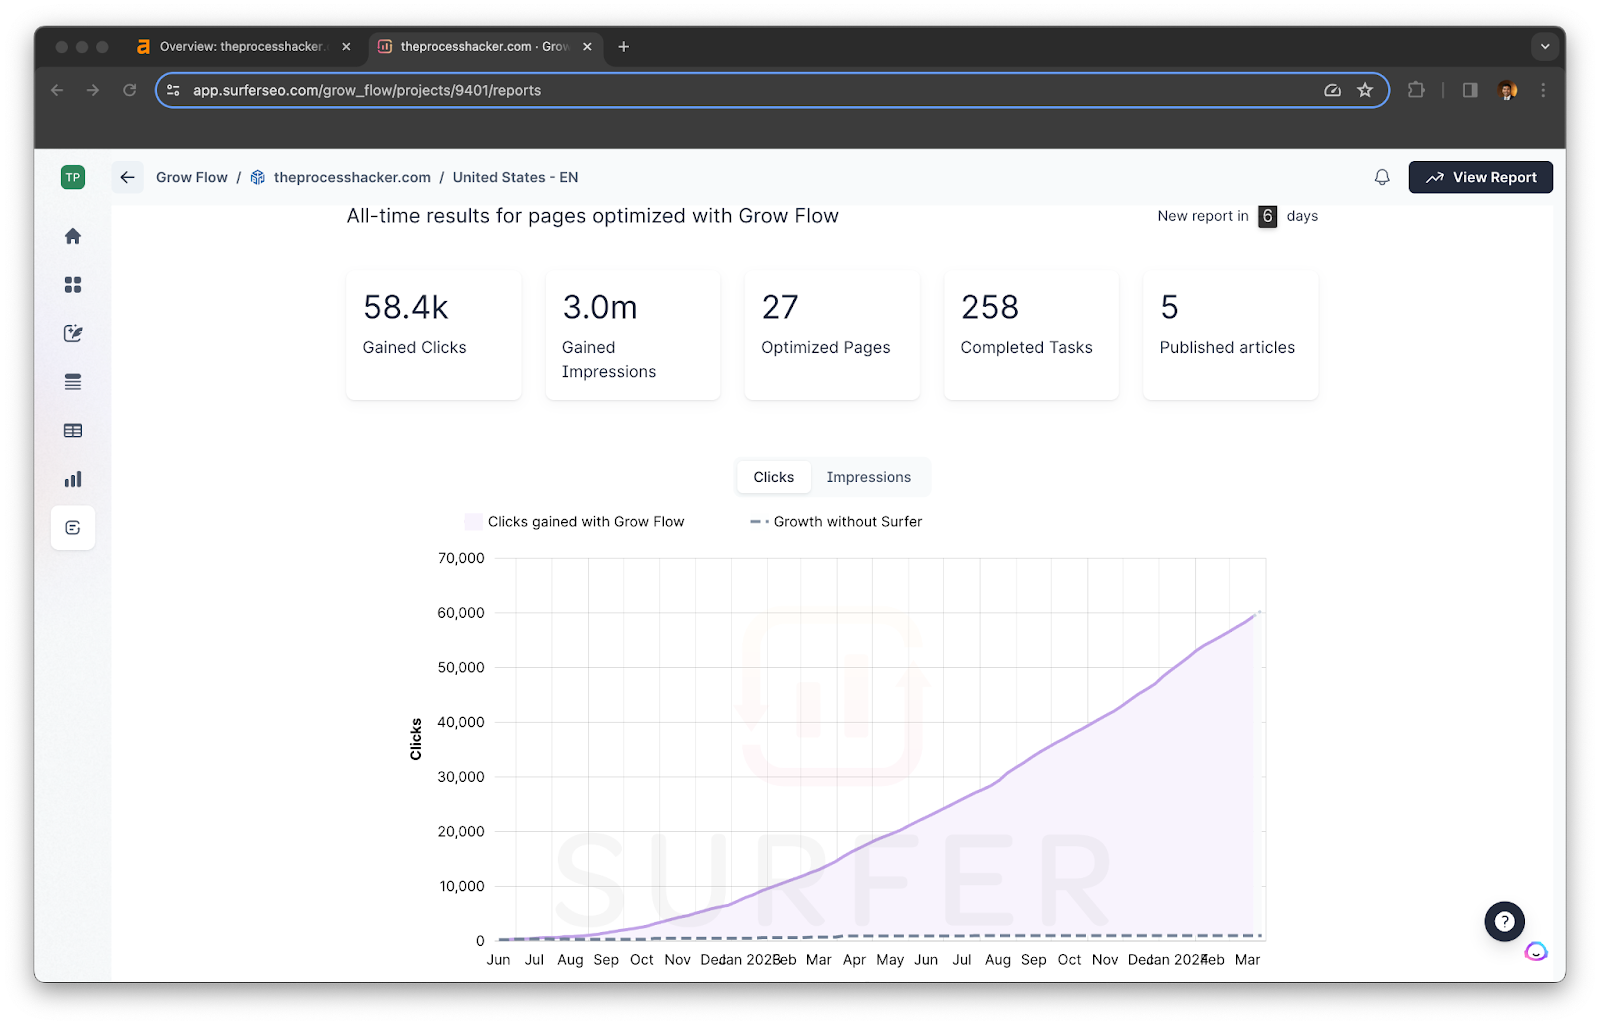The width and height of the screenshot is (1600, 1025).
Task: Click the browser back arrow
Action: coord(57,90)
